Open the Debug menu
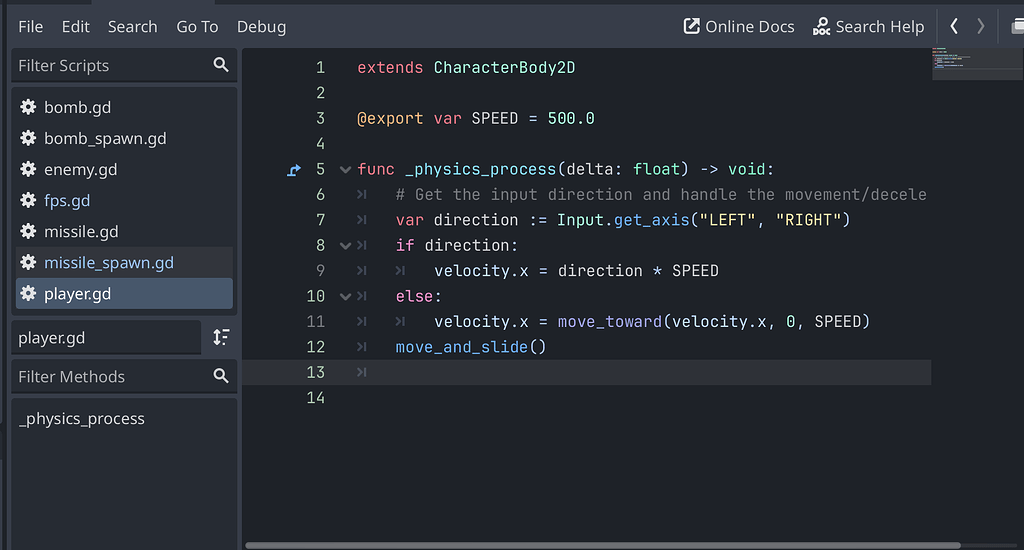This screenshot has width=1024, height=550. (261, 27)
